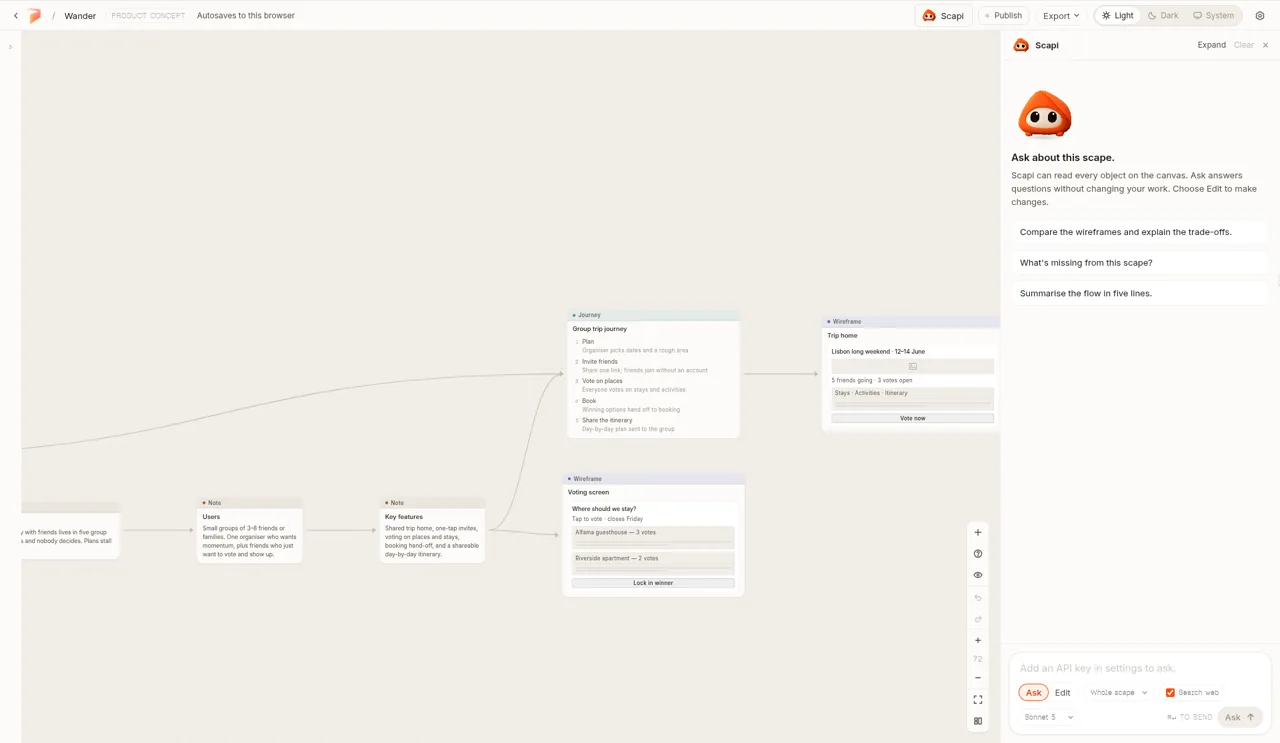
Task: Clear the Scapi conversation
Action: [1243, 45]
